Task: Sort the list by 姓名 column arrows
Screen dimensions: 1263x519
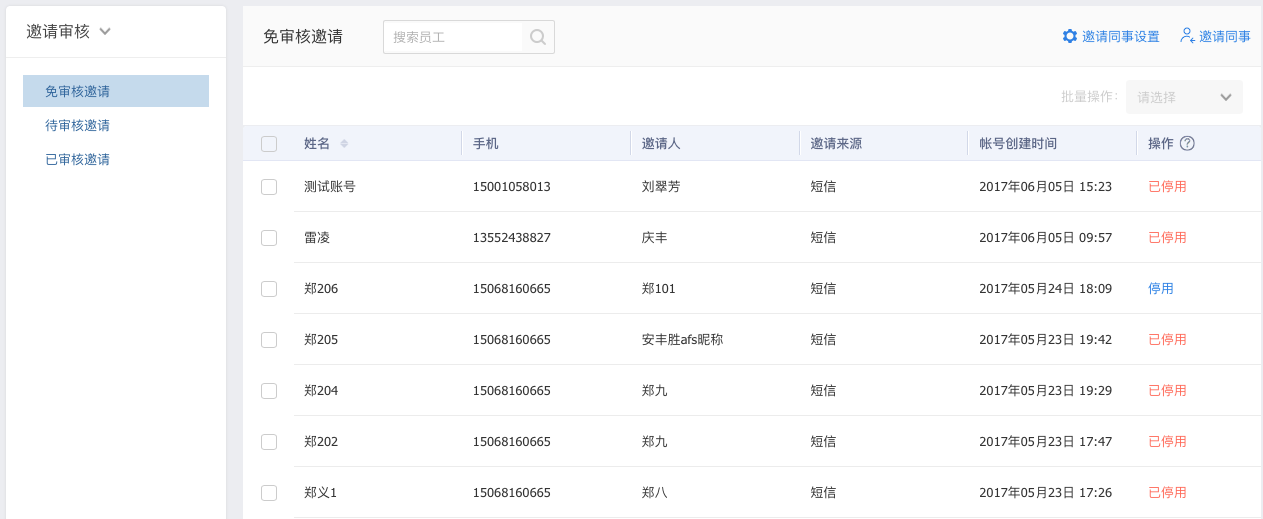Action: point(344,143)
